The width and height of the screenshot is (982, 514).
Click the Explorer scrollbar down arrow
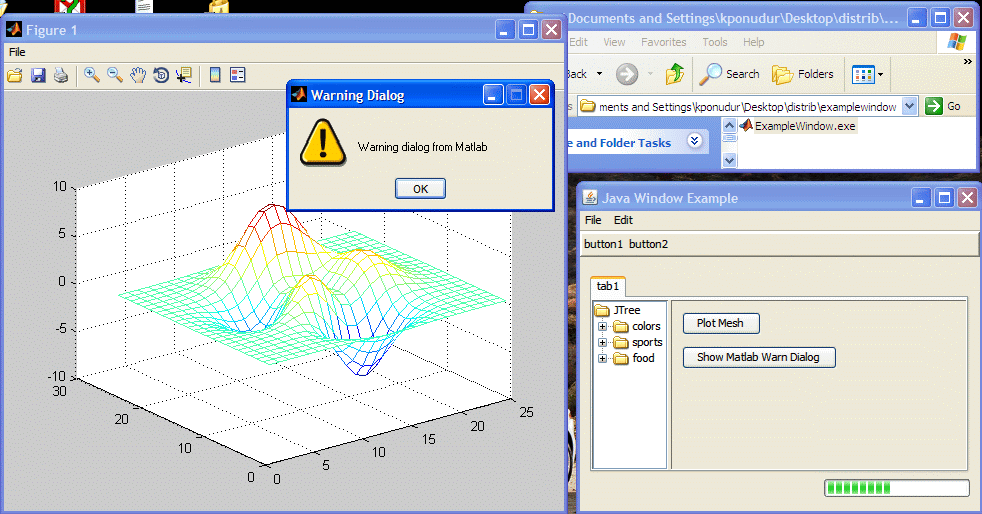tap(729, 160)
